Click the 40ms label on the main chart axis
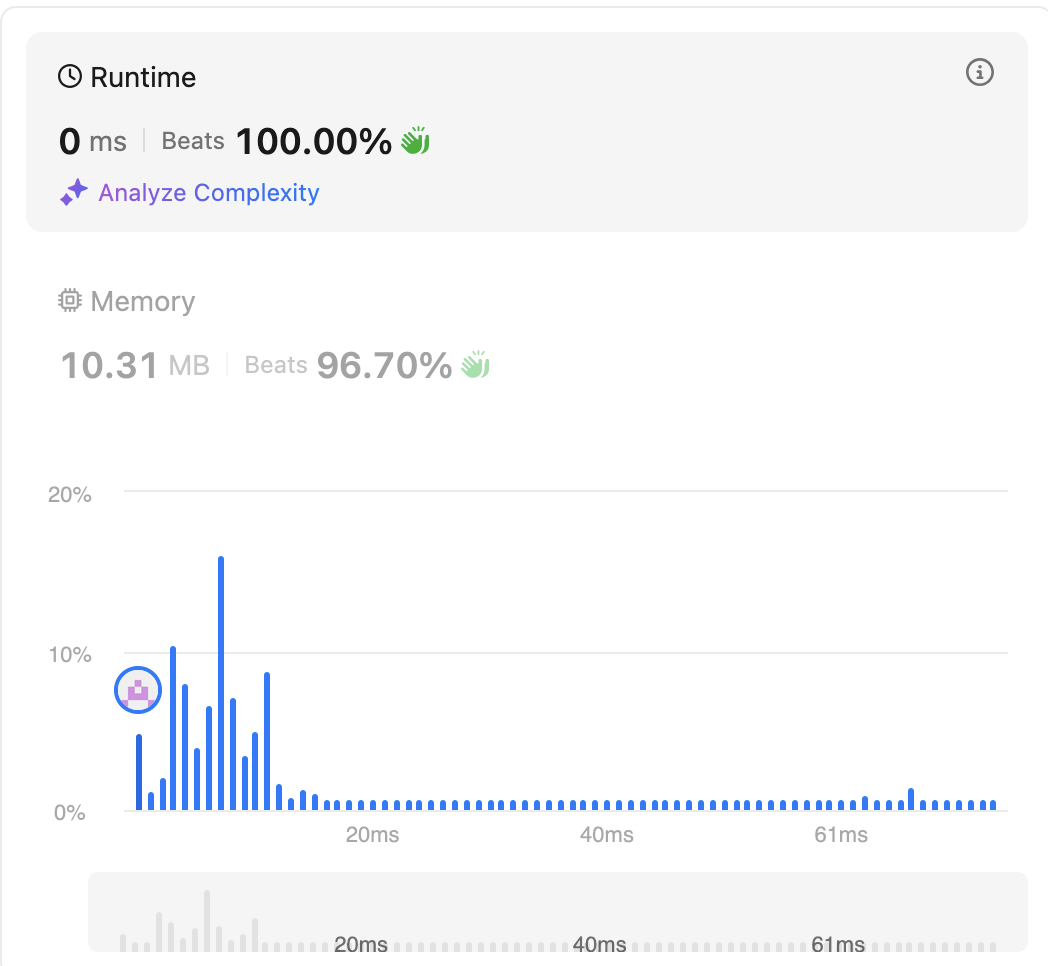 607,835
